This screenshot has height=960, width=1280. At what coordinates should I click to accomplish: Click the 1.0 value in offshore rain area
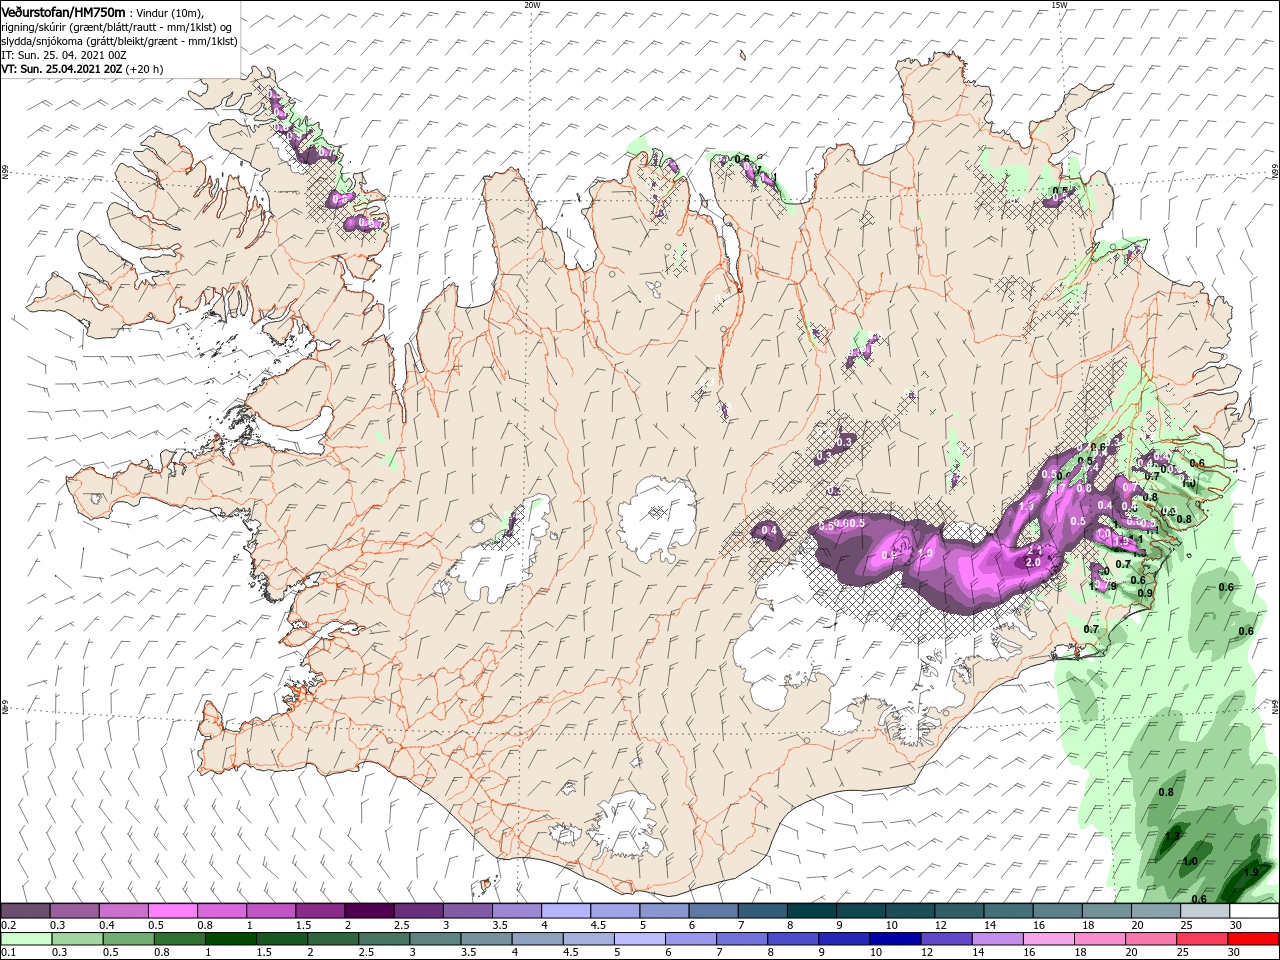point(1190,861)
